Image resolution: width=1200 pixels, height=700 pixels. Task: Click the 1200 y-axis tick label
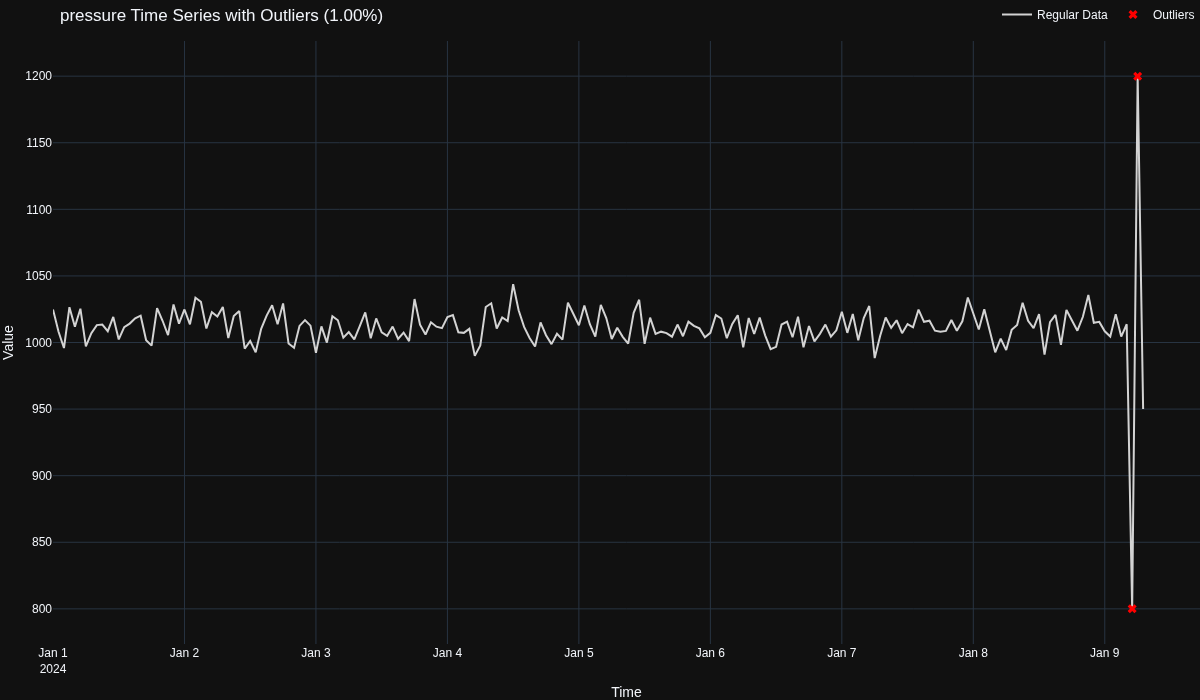39,76
